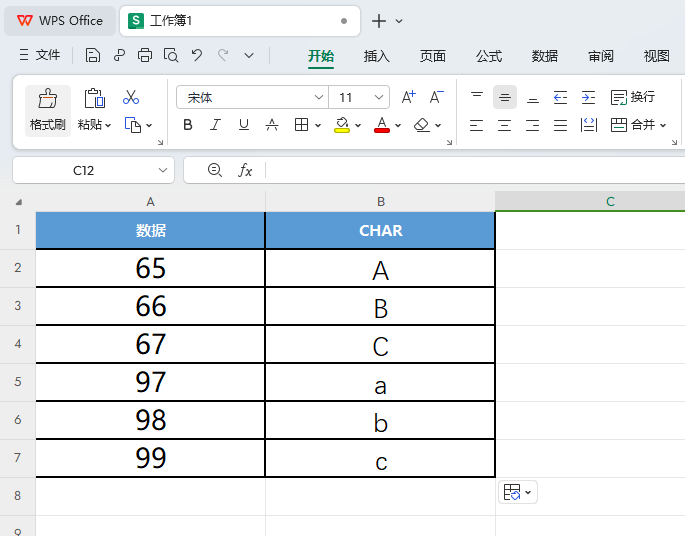Toggle Wrap Text (换行)

point(633,97)
